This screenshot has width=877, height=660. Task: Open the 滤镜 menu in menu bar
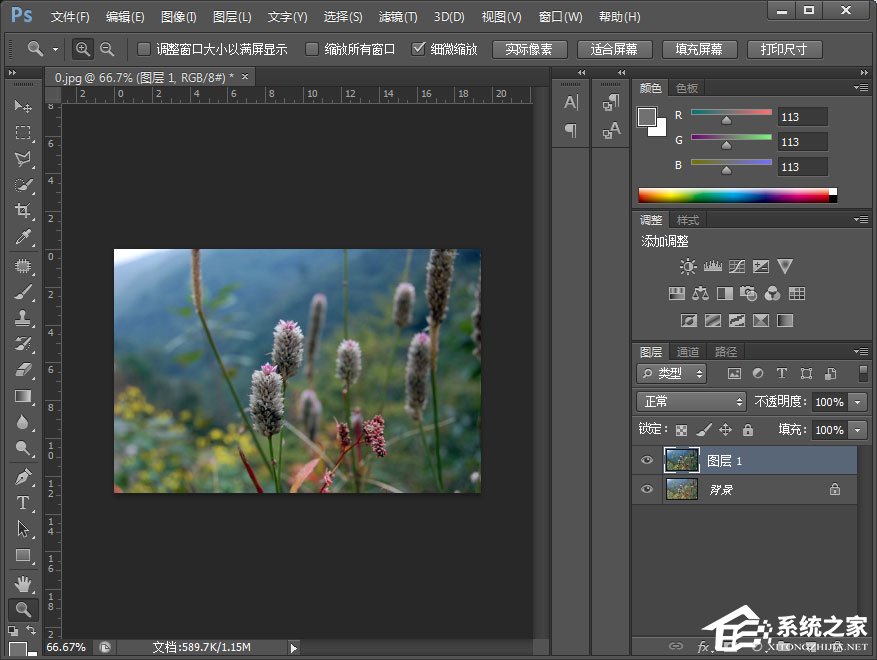pyautogui.click(x=396, y=16)
